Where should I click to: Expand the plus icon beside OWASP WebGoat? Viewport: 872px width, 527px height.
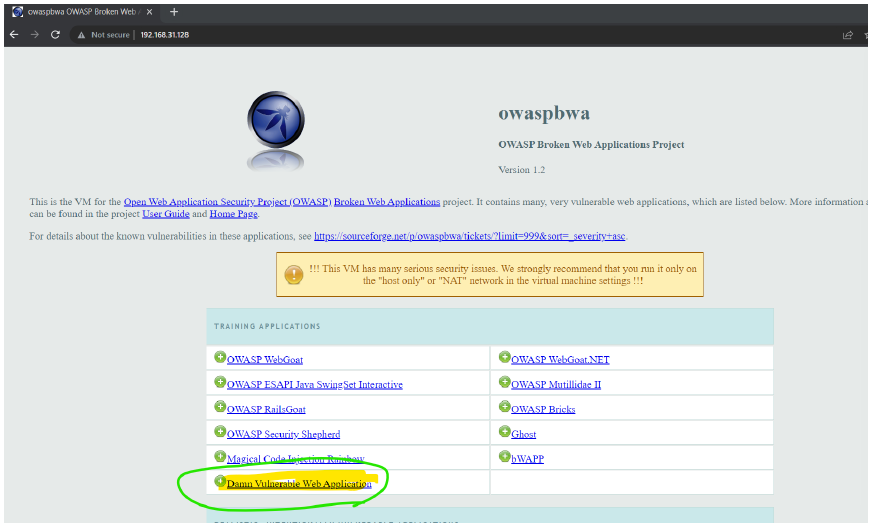[x=220, y=357]
